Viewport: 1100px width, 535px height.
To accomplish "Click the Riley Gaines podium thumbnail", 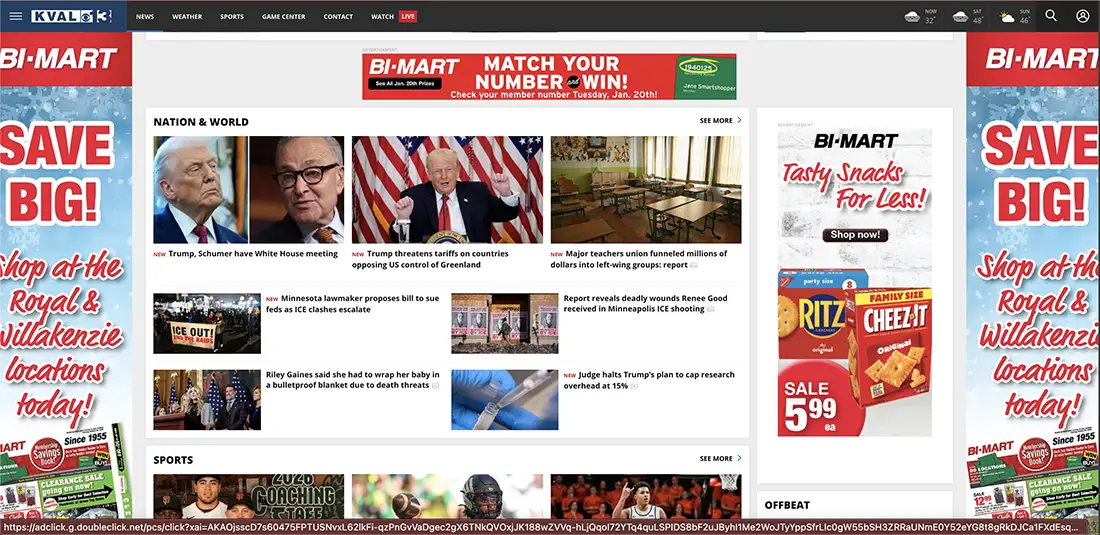I will click(x=207, y=400).
